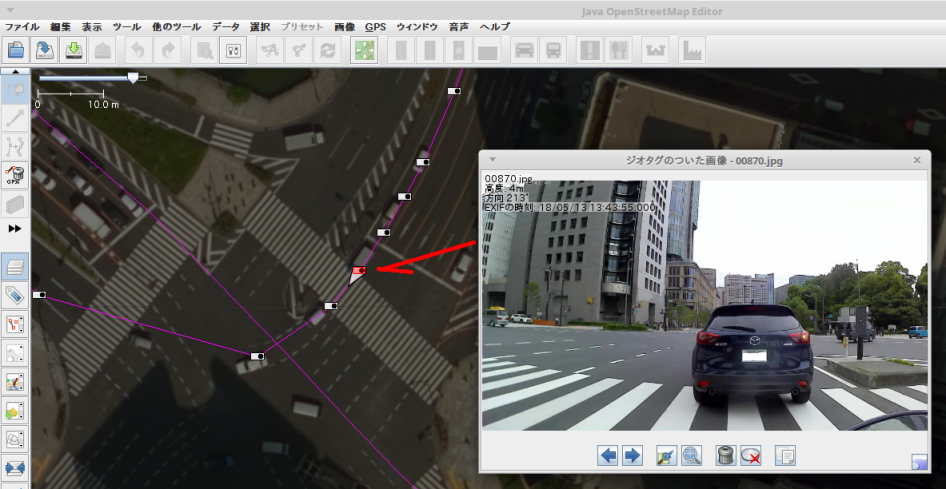The width and height of the screenshot is (946, 489).
Task: Open the window menu triangle in title bar
Action: pos(10,11)
